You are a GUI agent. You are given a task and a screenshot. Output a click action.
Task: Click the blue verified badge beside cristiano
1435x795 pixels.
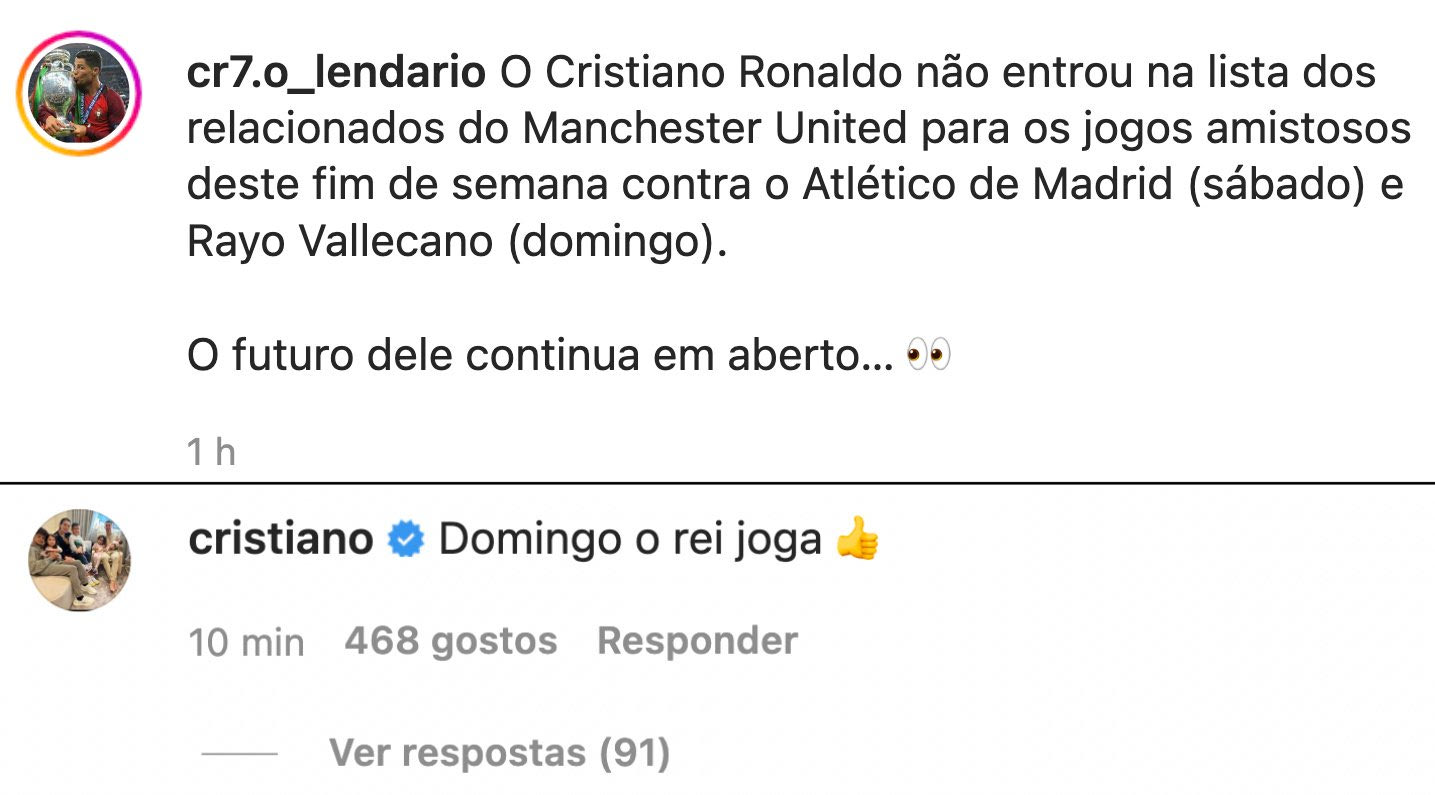click(405, 541)
